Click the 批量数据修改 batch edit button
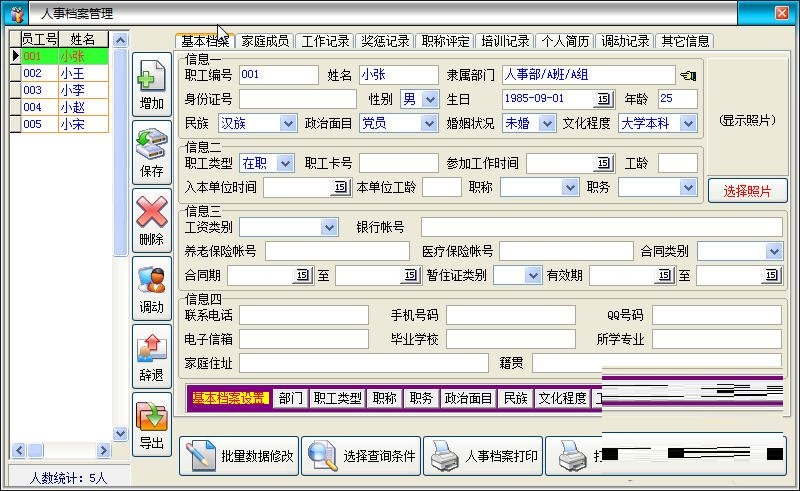 [239, 456]
